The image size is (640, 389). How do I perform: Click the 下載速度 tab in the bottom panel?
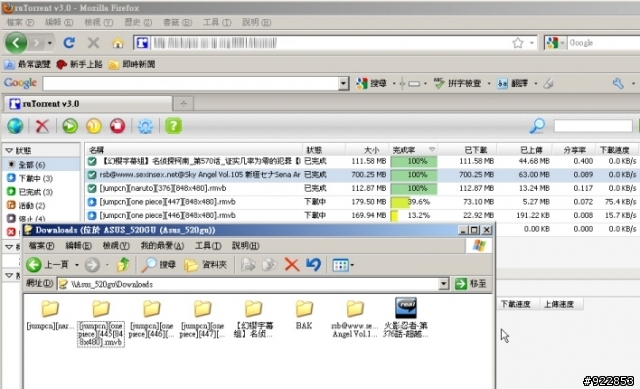click(x=516, y=304)
